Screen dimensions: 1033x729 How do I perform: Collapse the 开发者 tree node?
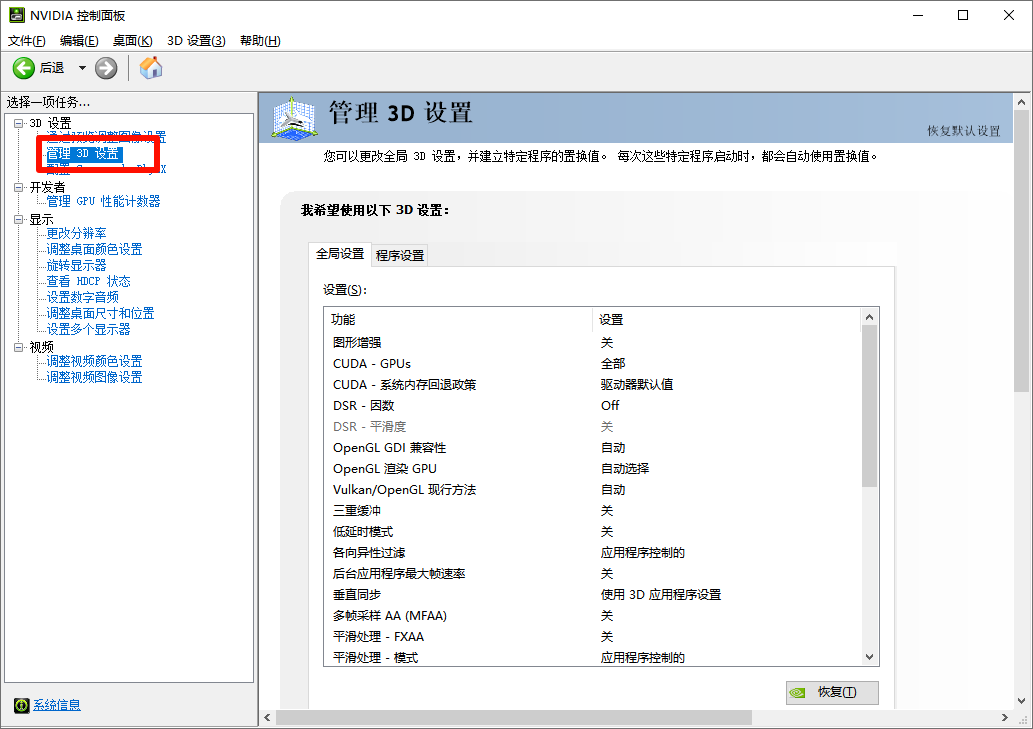click(x=18, y=187)
